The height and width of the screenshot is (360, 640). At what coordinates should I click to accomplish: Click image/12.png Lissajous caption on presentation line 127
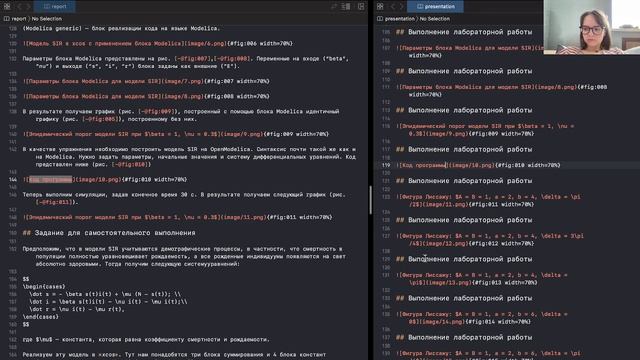tap(490, 240)
